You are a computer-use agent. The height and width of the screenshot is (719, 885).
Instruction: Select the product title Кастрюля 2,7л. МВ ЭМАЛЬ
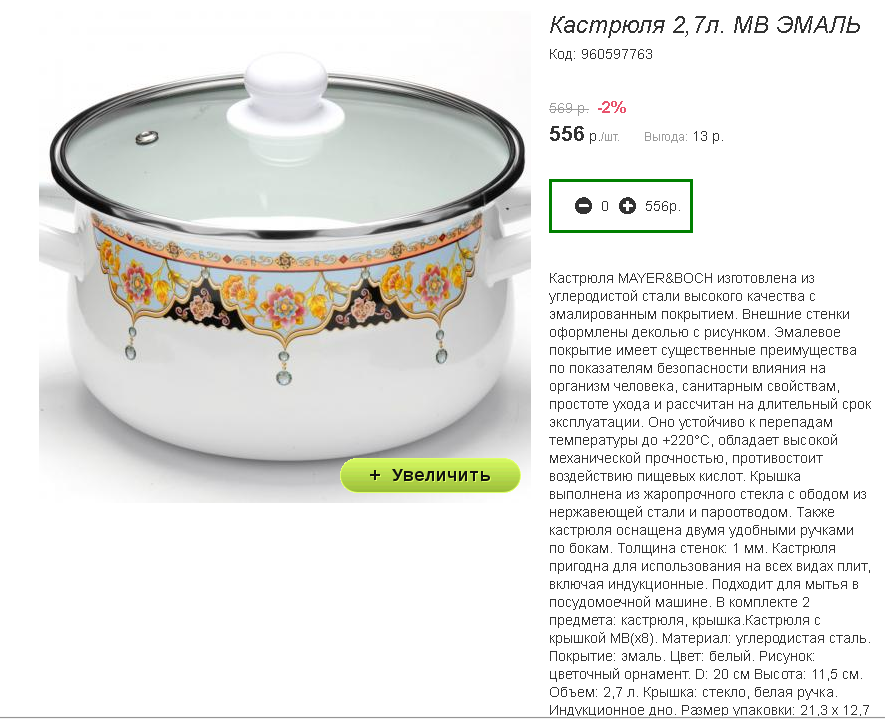click(704, 25)
